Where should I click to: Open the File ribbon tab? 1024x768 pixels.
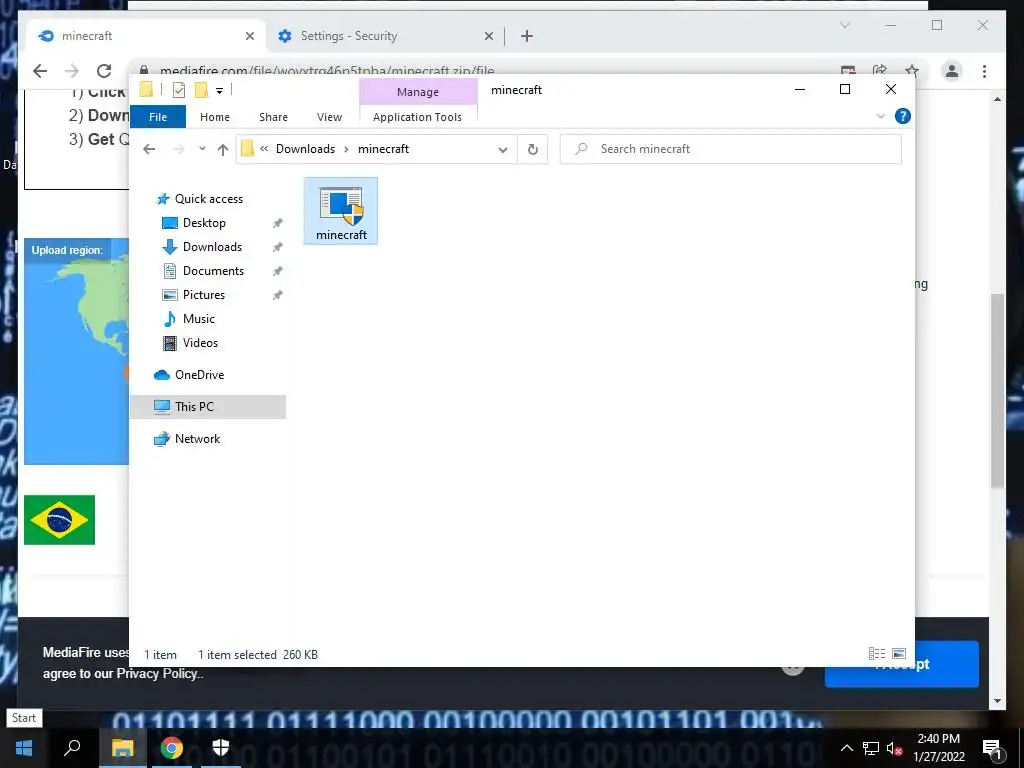158,117
